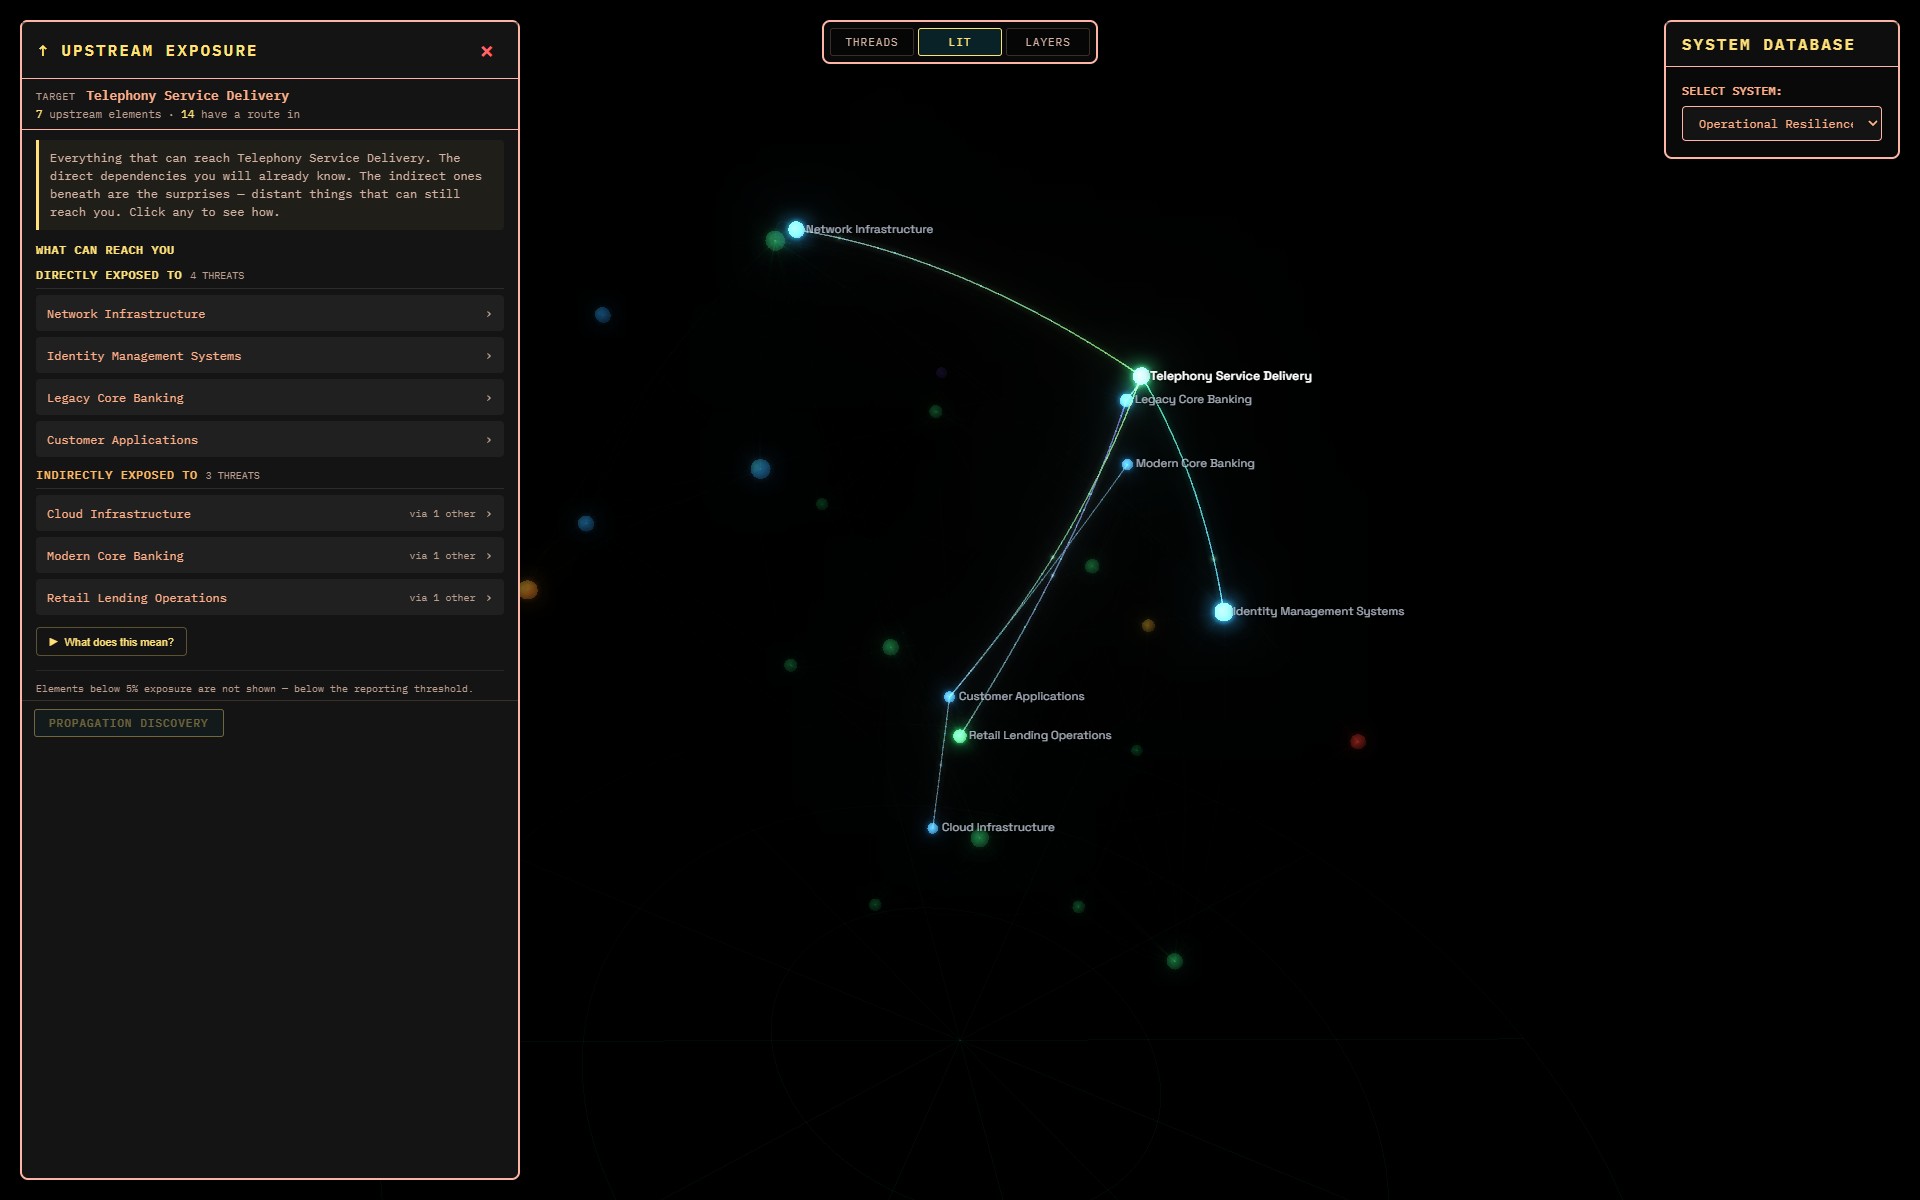Screen dimensions: 1920x1200
Task: Switch to the THREADS view tab
Action: [x=871, y=42]
